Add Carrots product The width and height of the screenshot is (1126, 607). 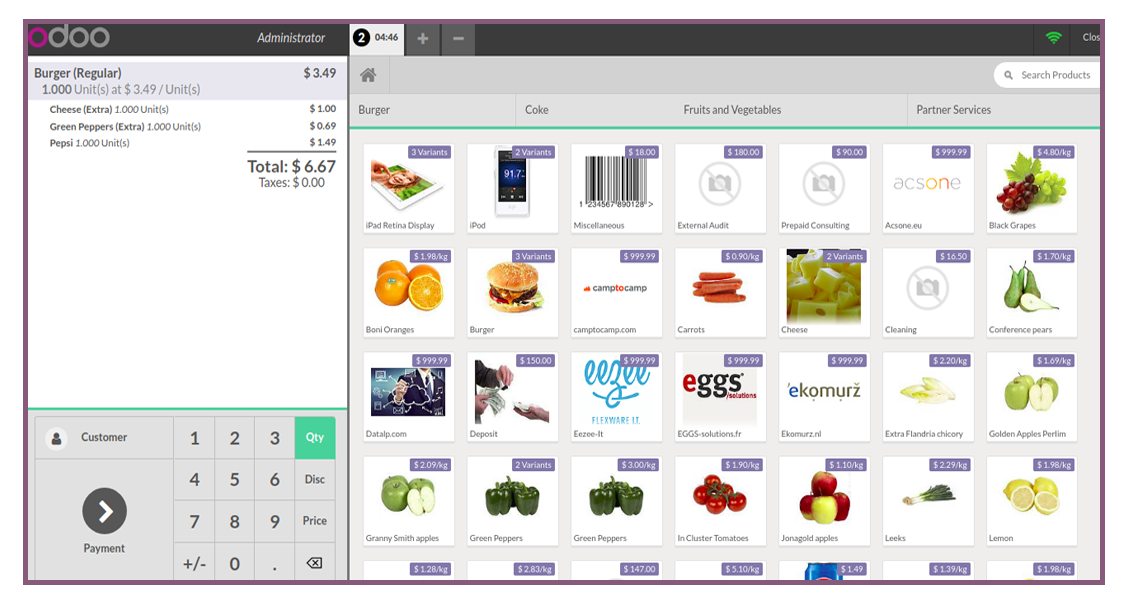[x=720, y=292]
